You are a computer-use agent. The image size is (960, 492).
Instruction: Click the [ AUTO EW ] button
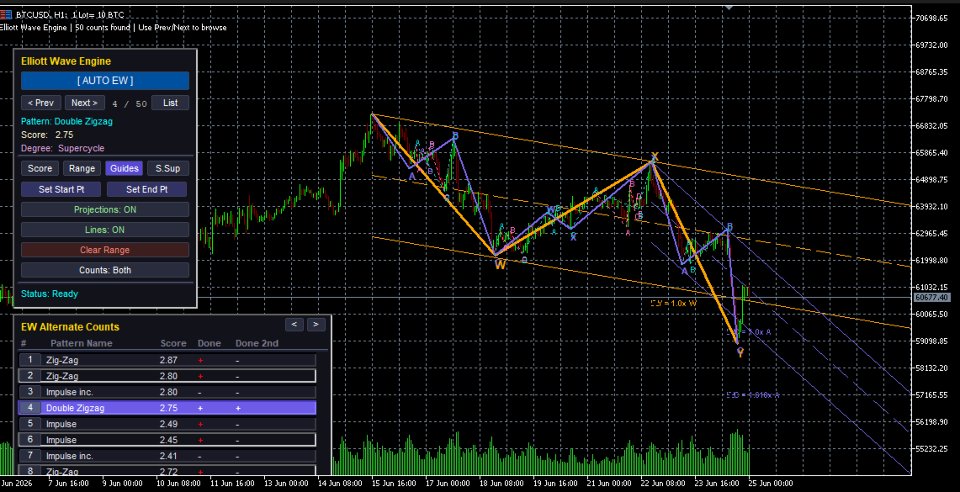point(105,81)
